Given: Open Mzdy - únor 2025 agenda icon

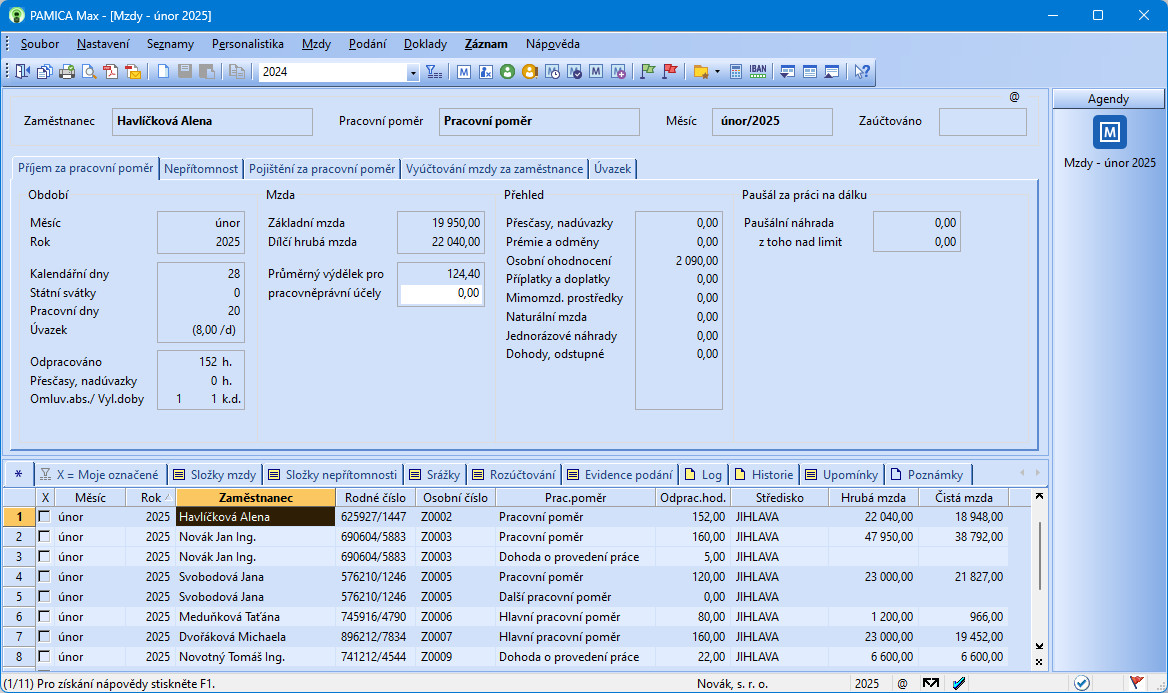Looking at the screenshot, I should tap(1109, 132).
